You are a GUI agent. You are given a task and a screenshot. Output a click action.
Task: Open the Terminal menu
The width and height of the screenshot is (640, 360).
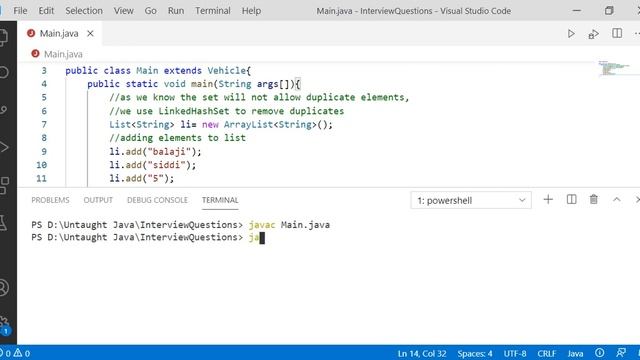(212, 11)
